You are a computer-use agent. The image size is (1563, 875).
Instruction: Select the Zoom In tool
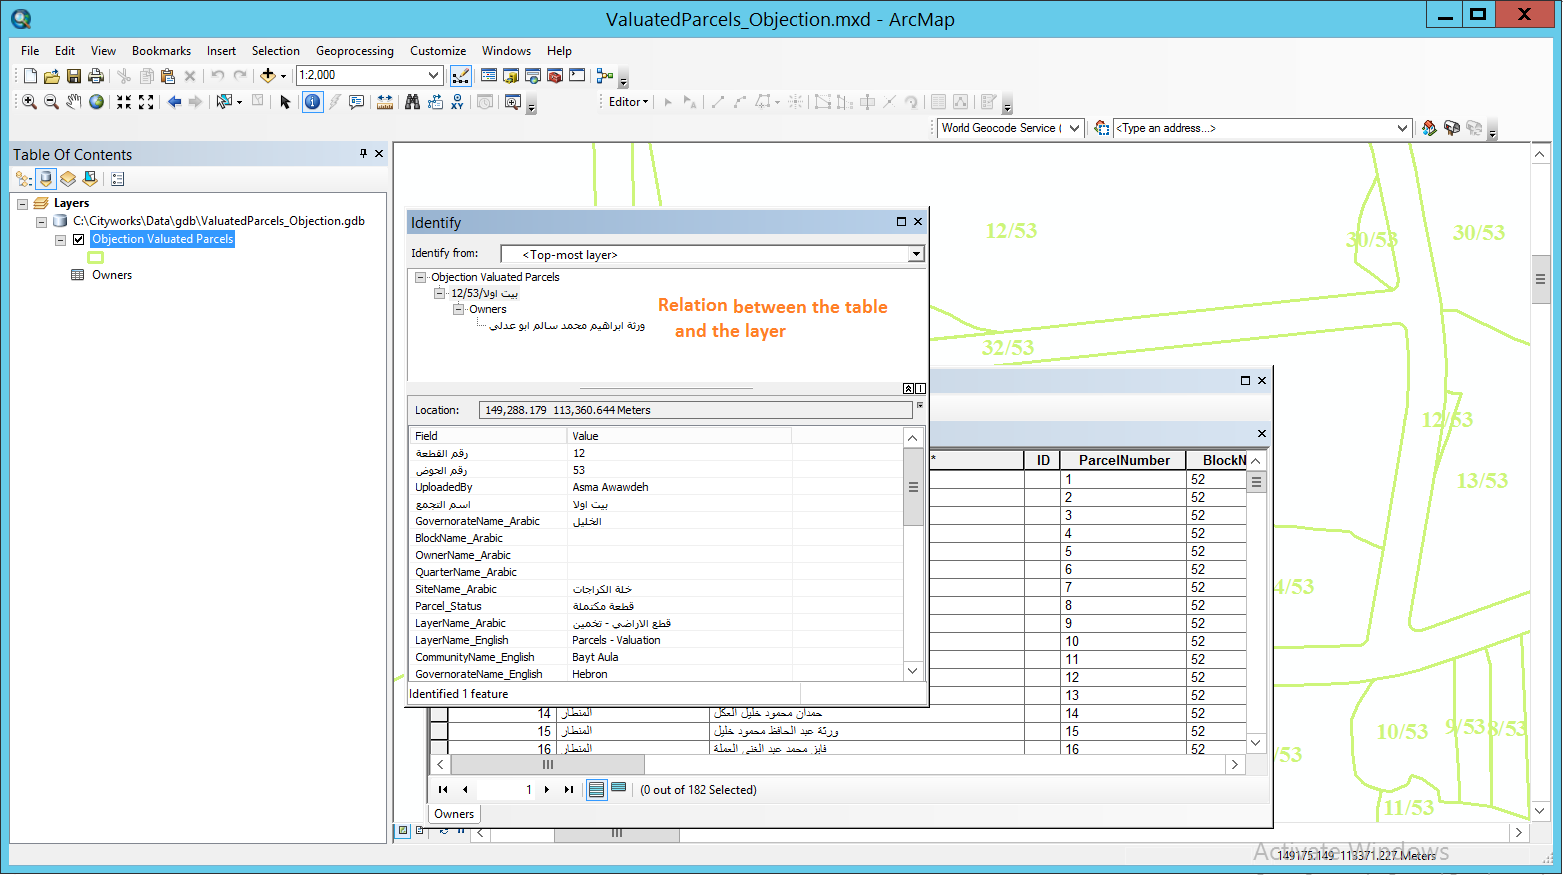click(30, 102)
